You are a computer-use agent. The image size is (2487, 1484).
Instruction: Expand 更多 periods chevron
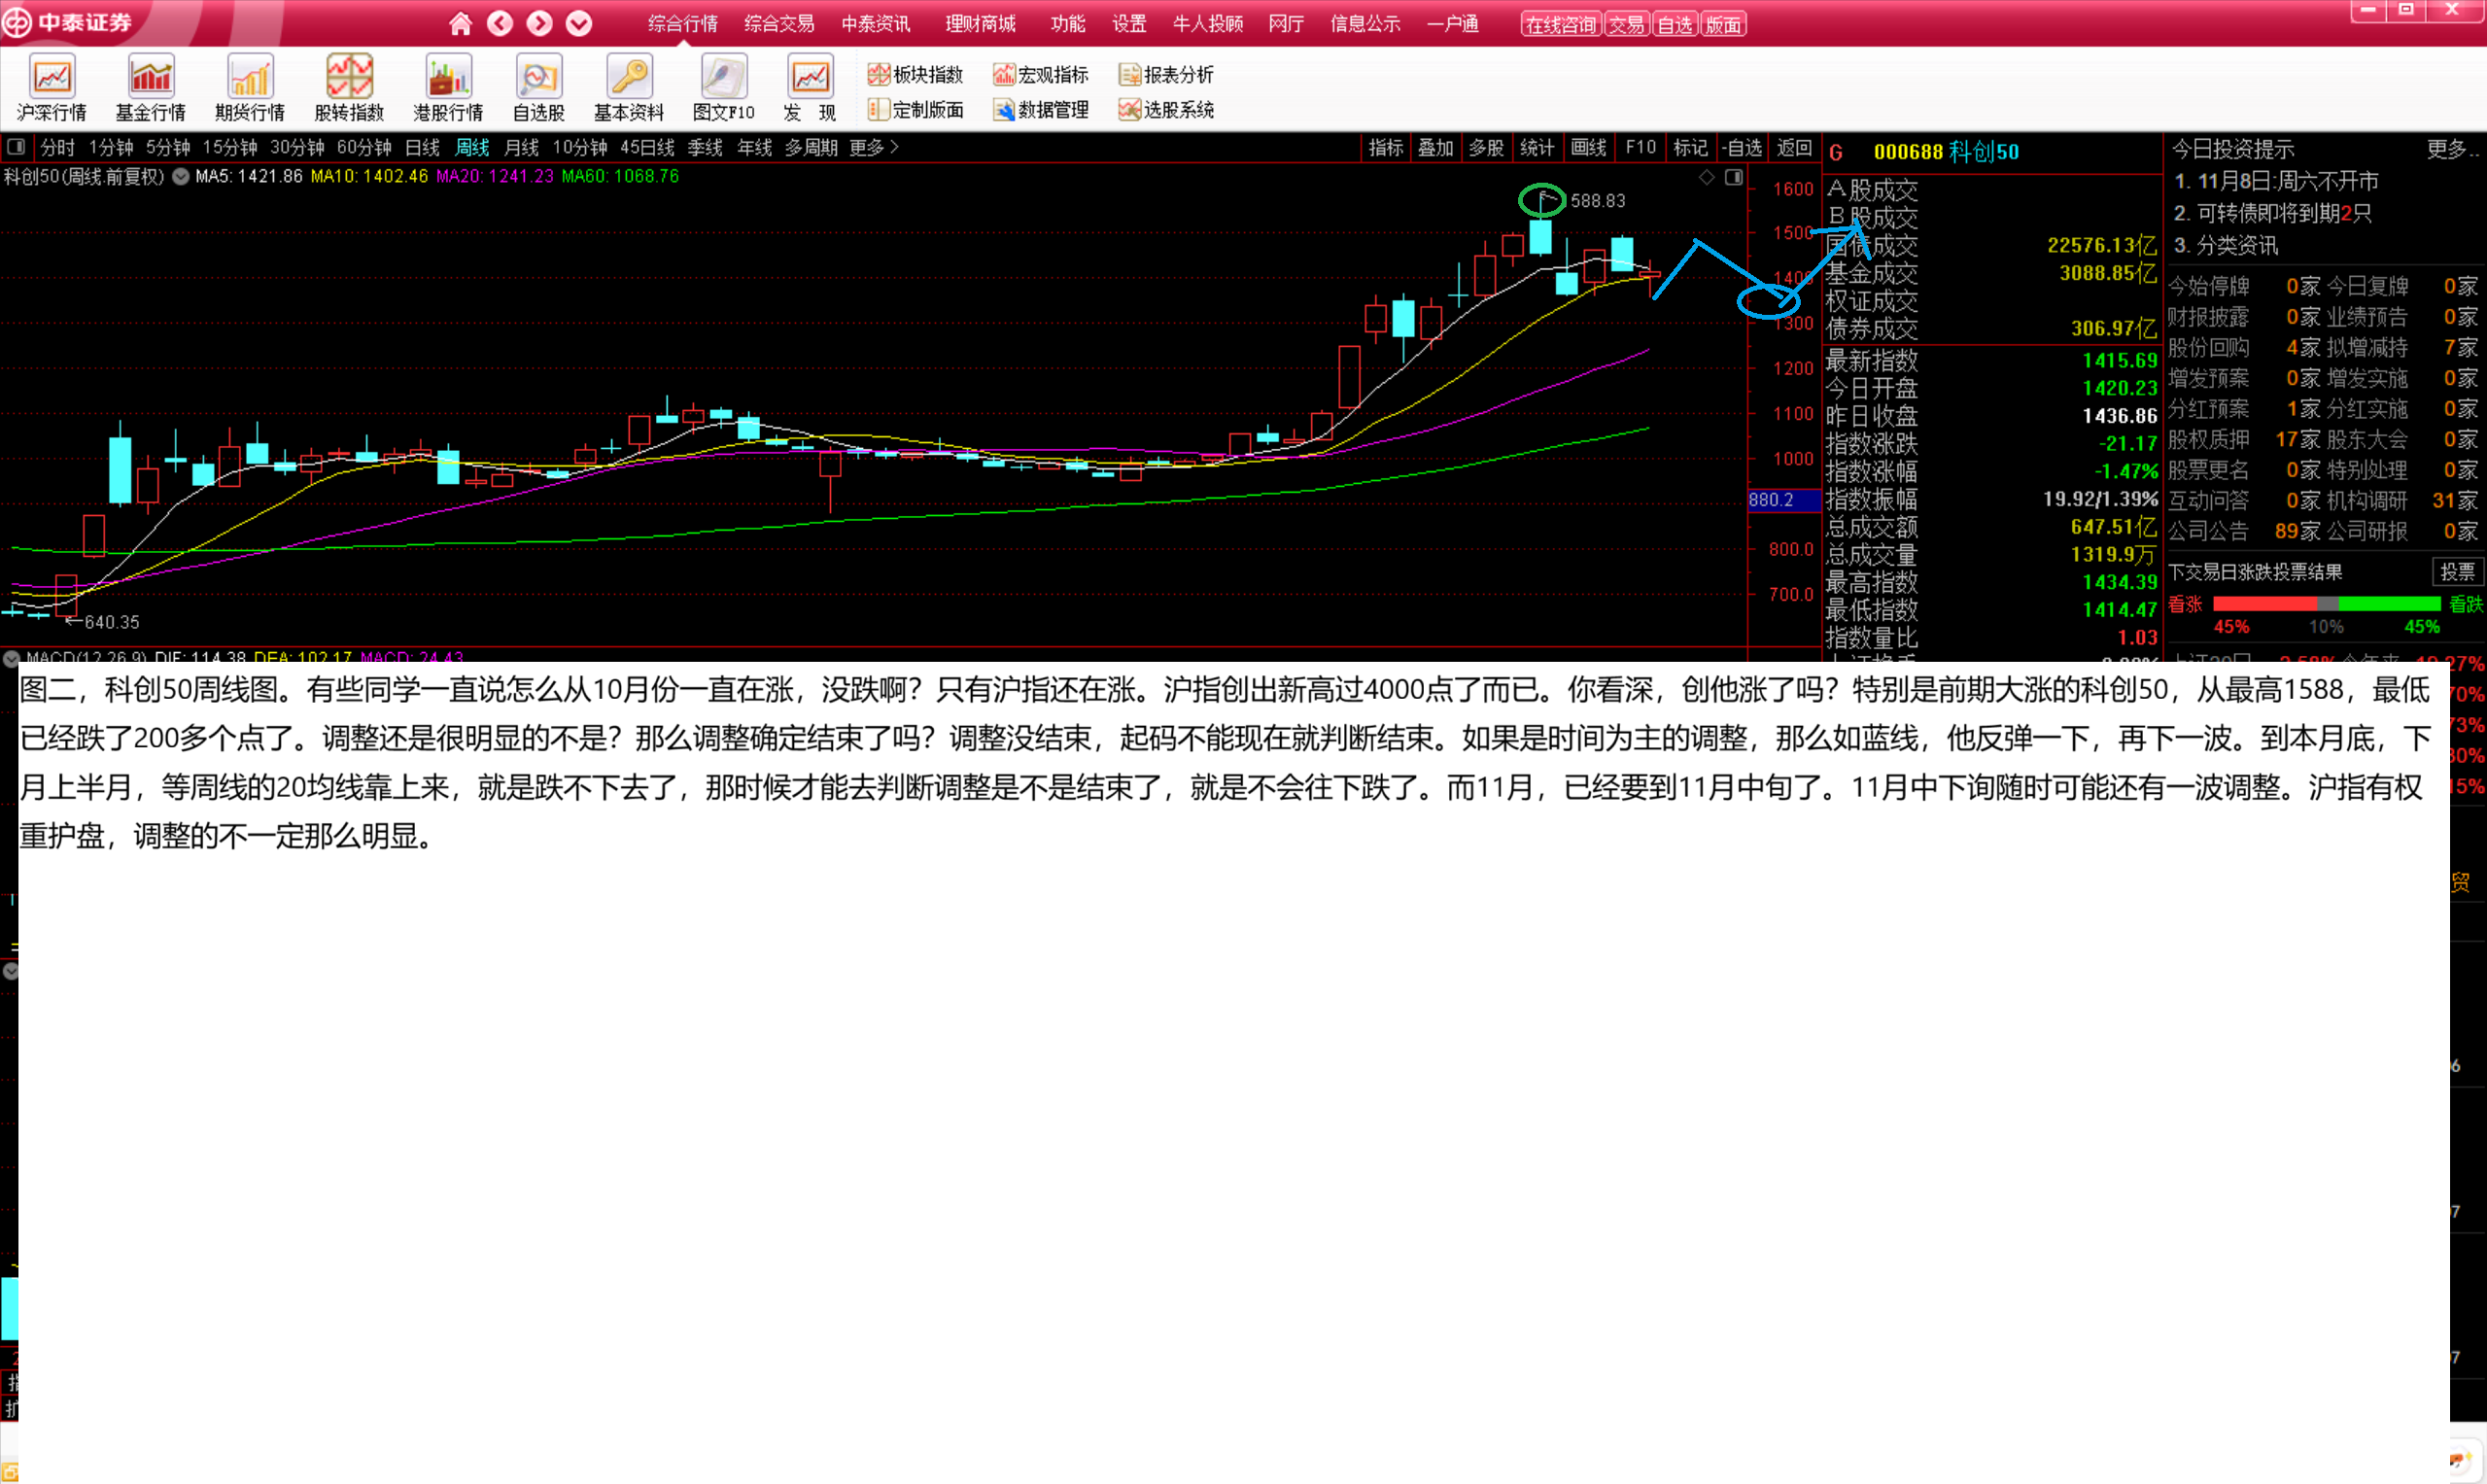click(894, 148)
